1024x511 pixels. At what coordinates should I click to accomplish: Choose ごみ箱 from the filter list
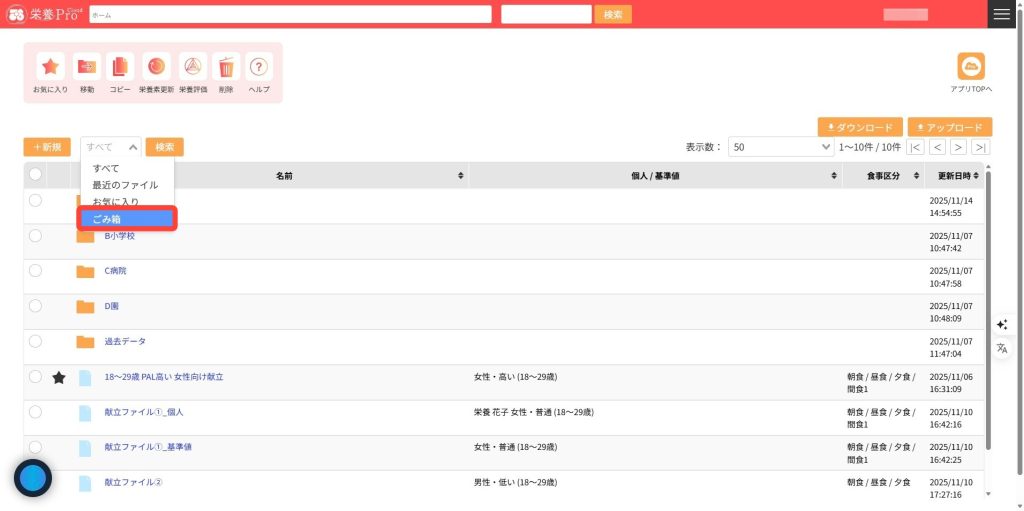[127, 218]
